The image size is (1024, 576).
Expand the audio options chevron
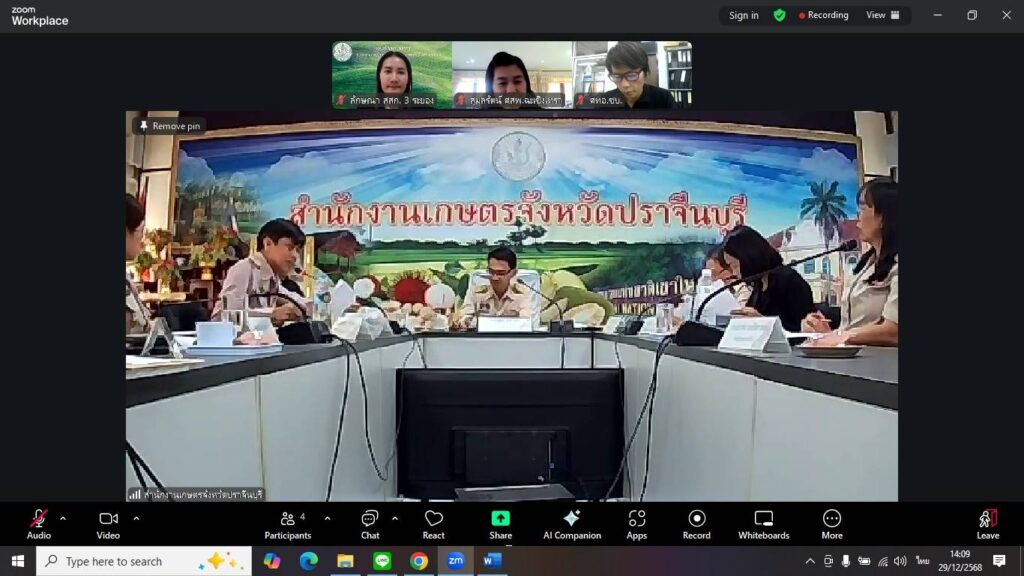pos(63,518)
